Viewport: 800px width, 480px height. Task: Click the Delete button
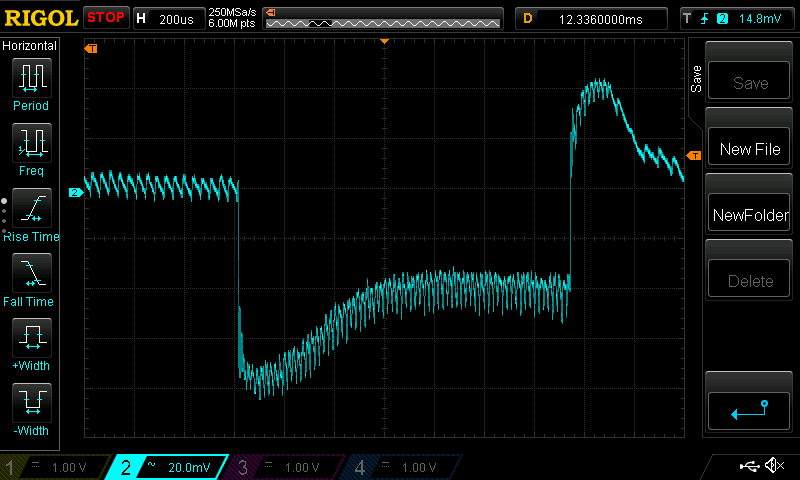(749, 280)
